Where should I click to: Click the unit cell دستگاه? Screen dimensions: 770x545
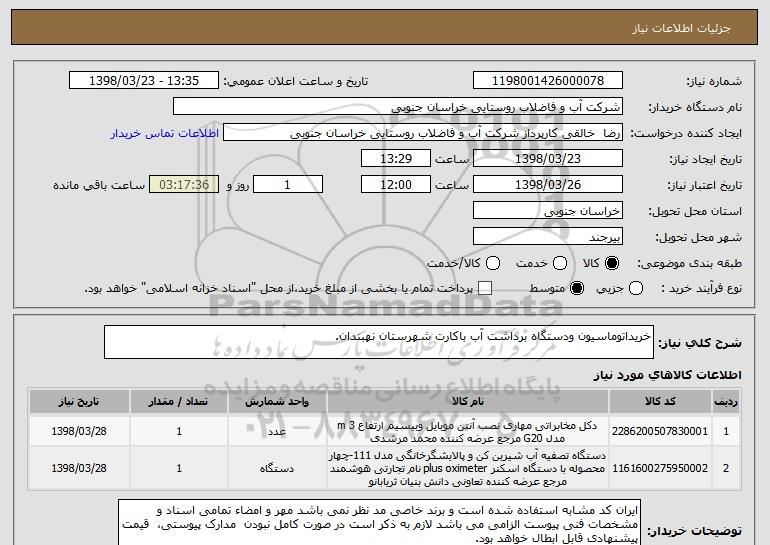coord(277,468)
